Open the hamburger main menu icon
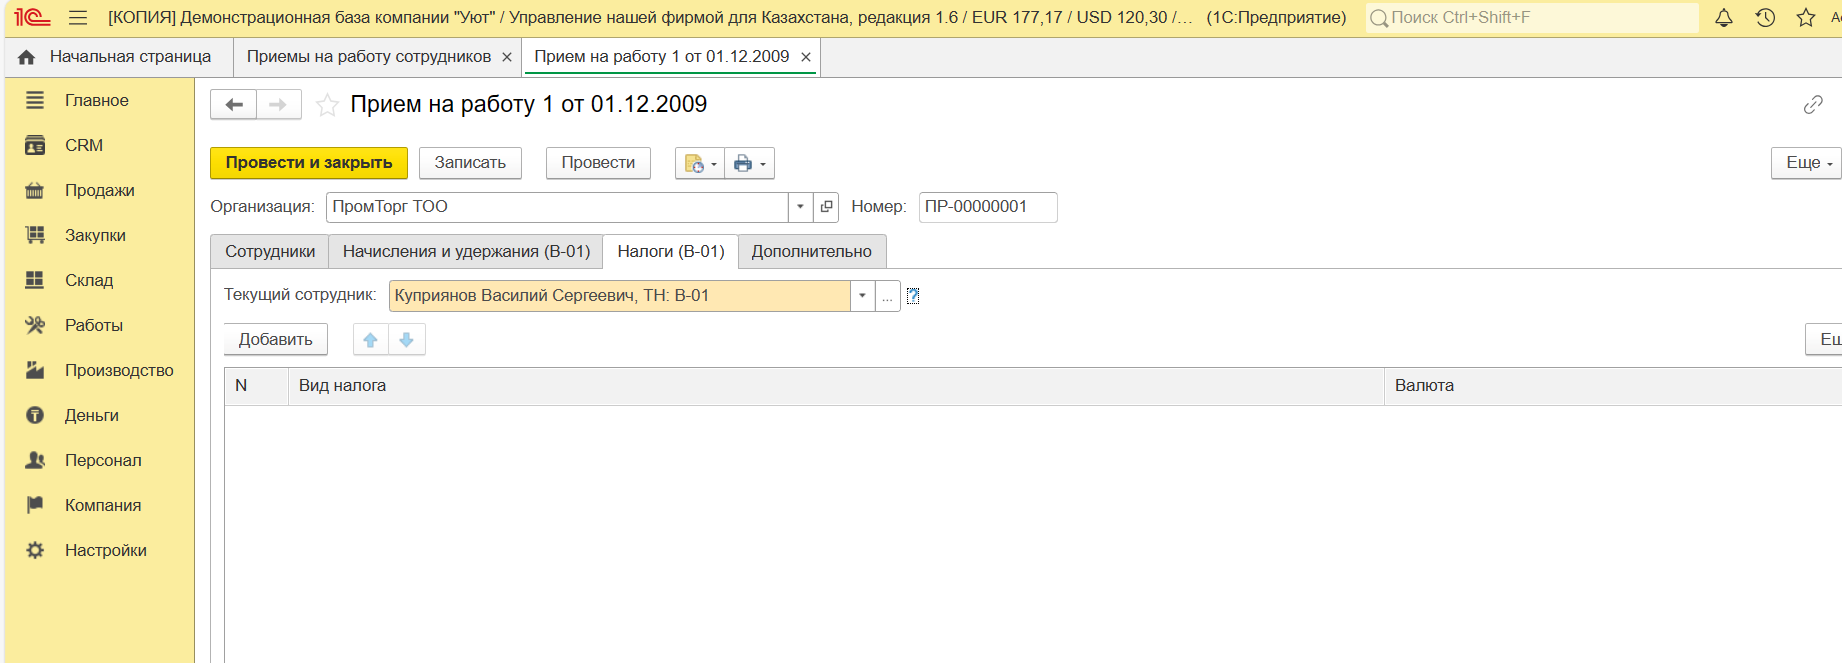The height and width of the screenshot is (663, 1842). click(x=78, y=18)
